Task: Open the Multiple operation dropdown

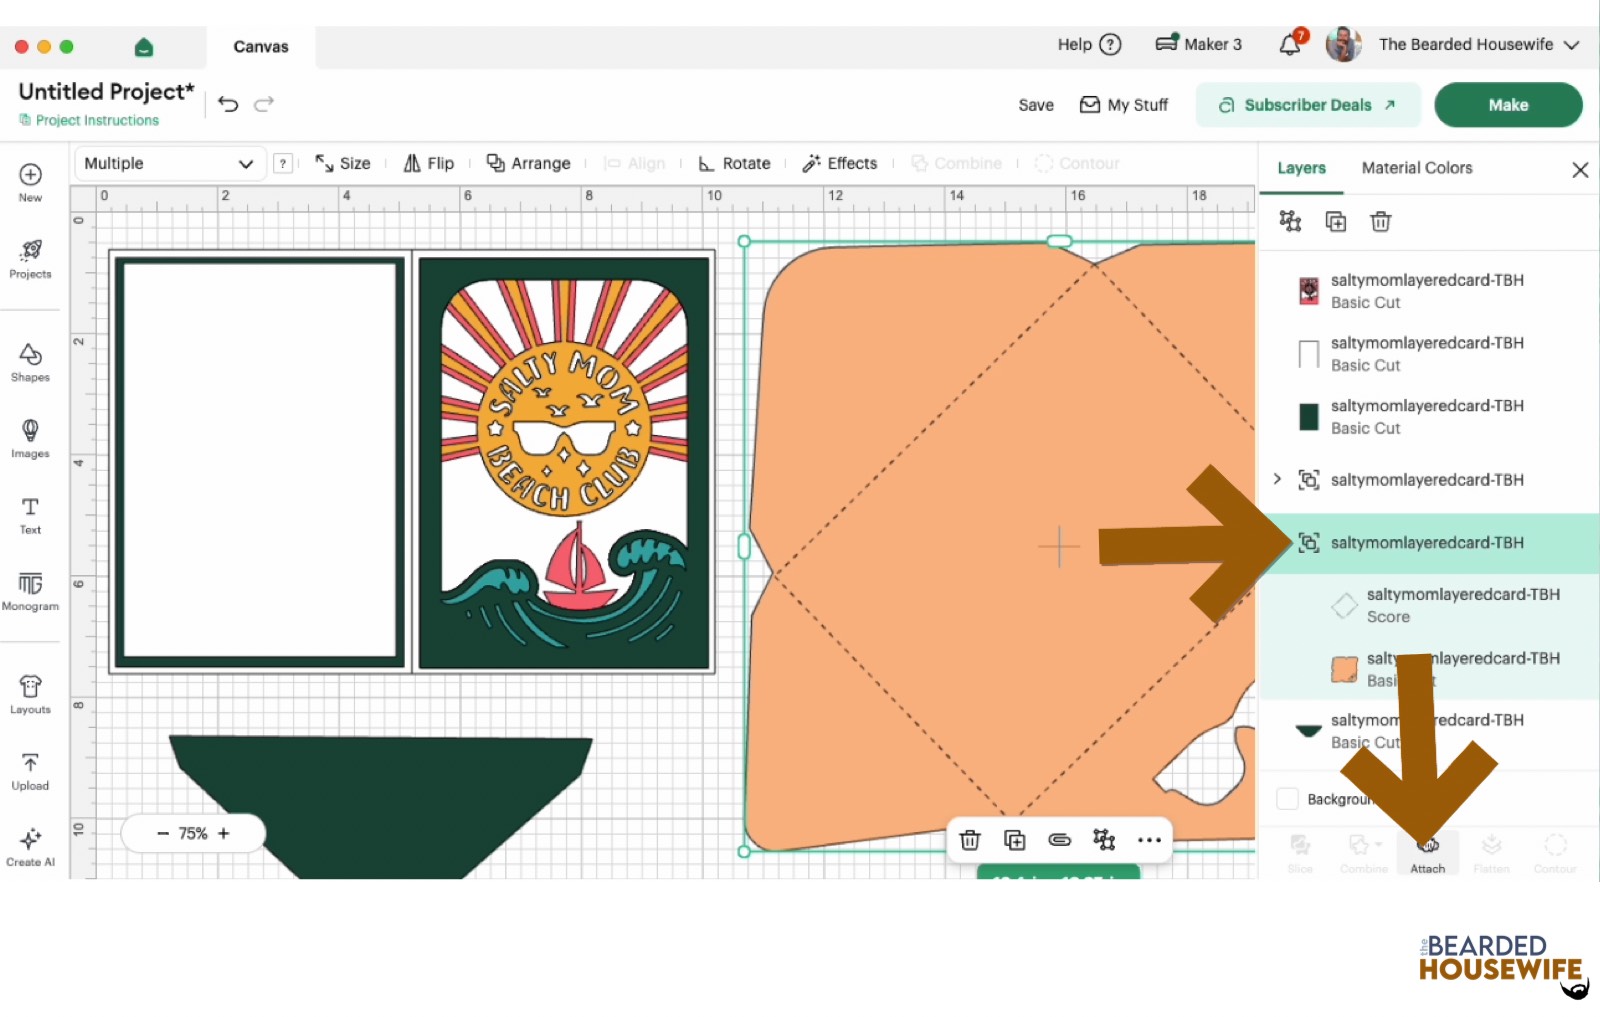Action: [169, 163]
